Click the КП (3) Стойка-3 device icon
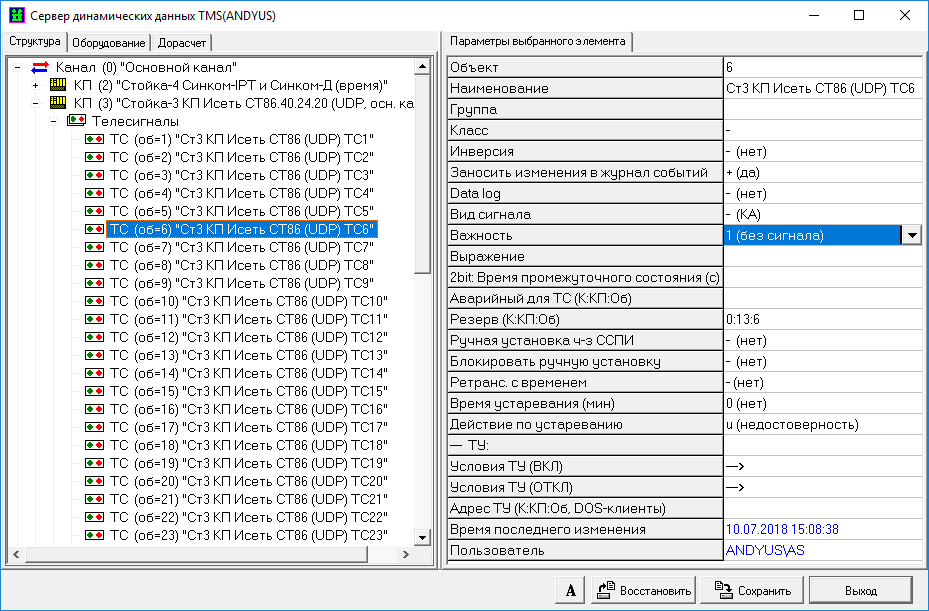929x611 pixels. pos(59,103)
